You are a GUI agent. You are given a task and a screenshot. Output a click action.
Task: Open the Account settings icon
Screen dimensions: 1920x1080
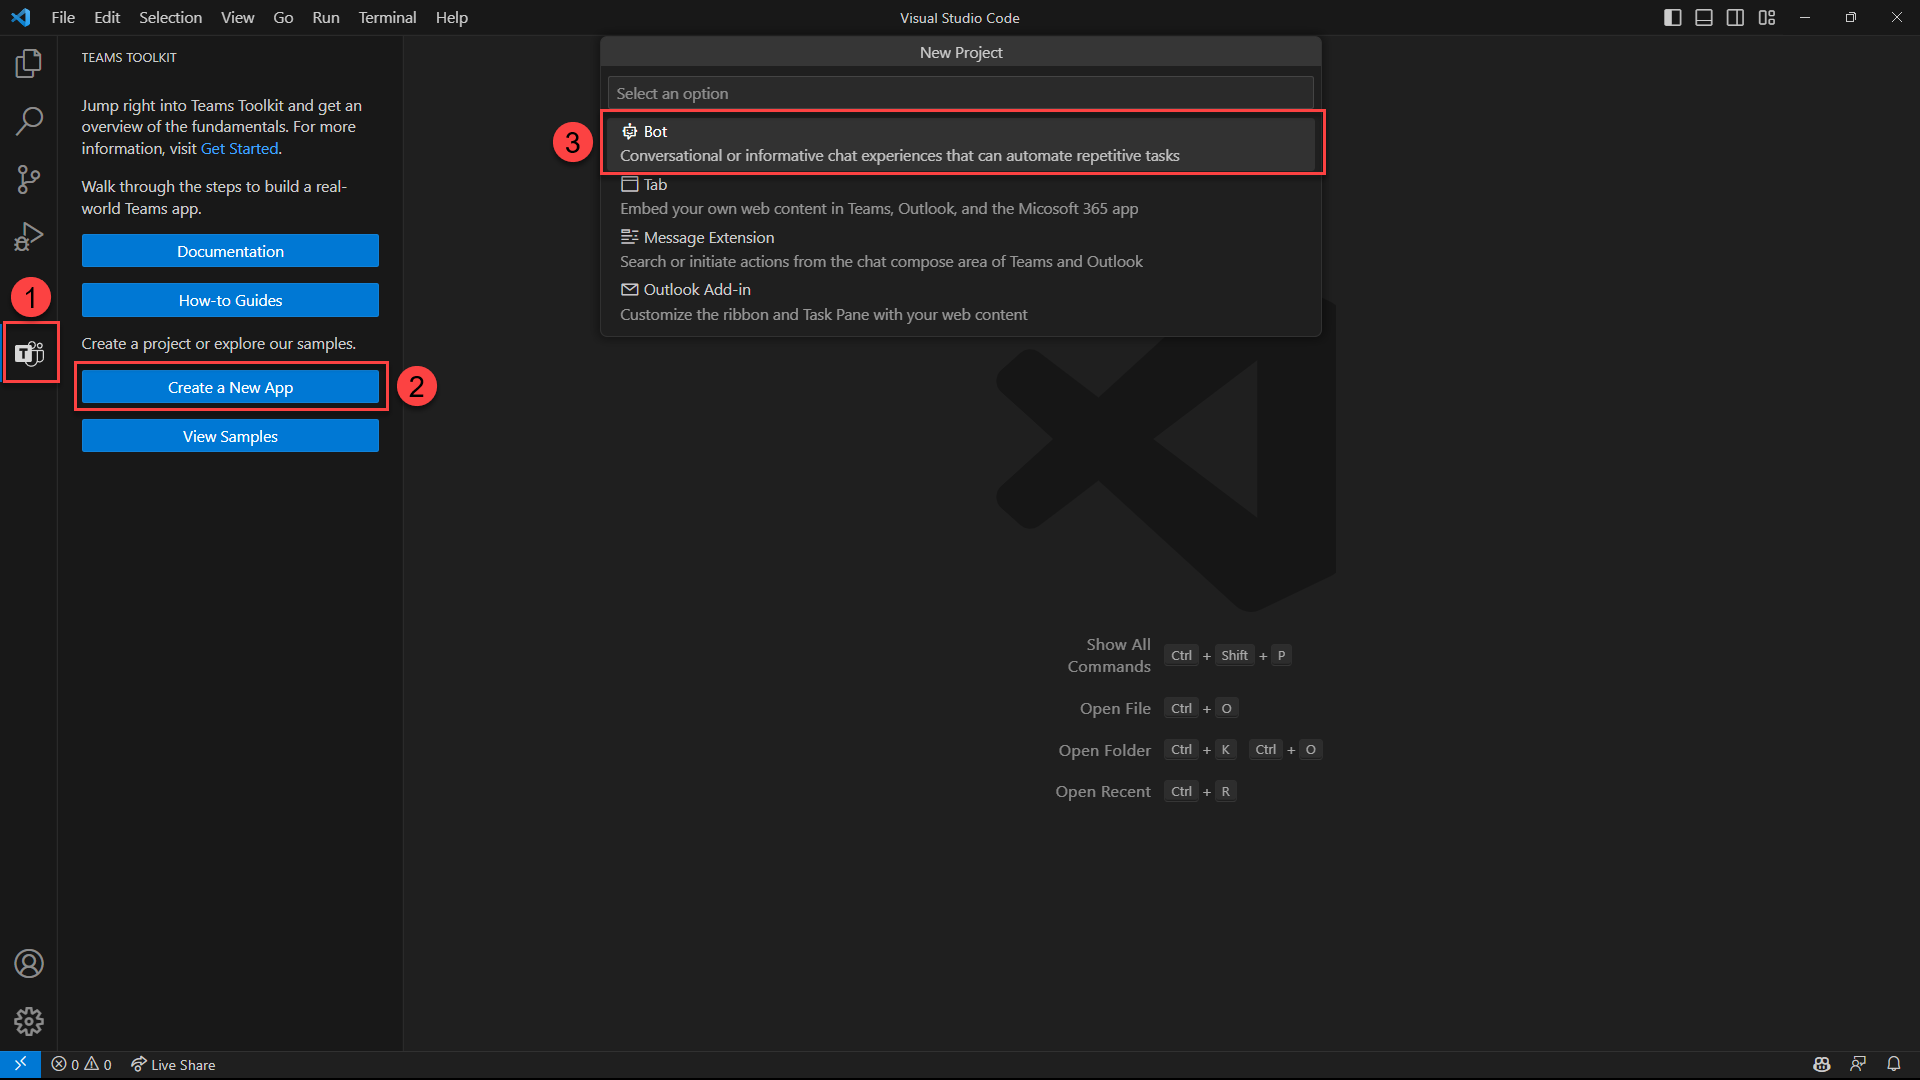28,963
